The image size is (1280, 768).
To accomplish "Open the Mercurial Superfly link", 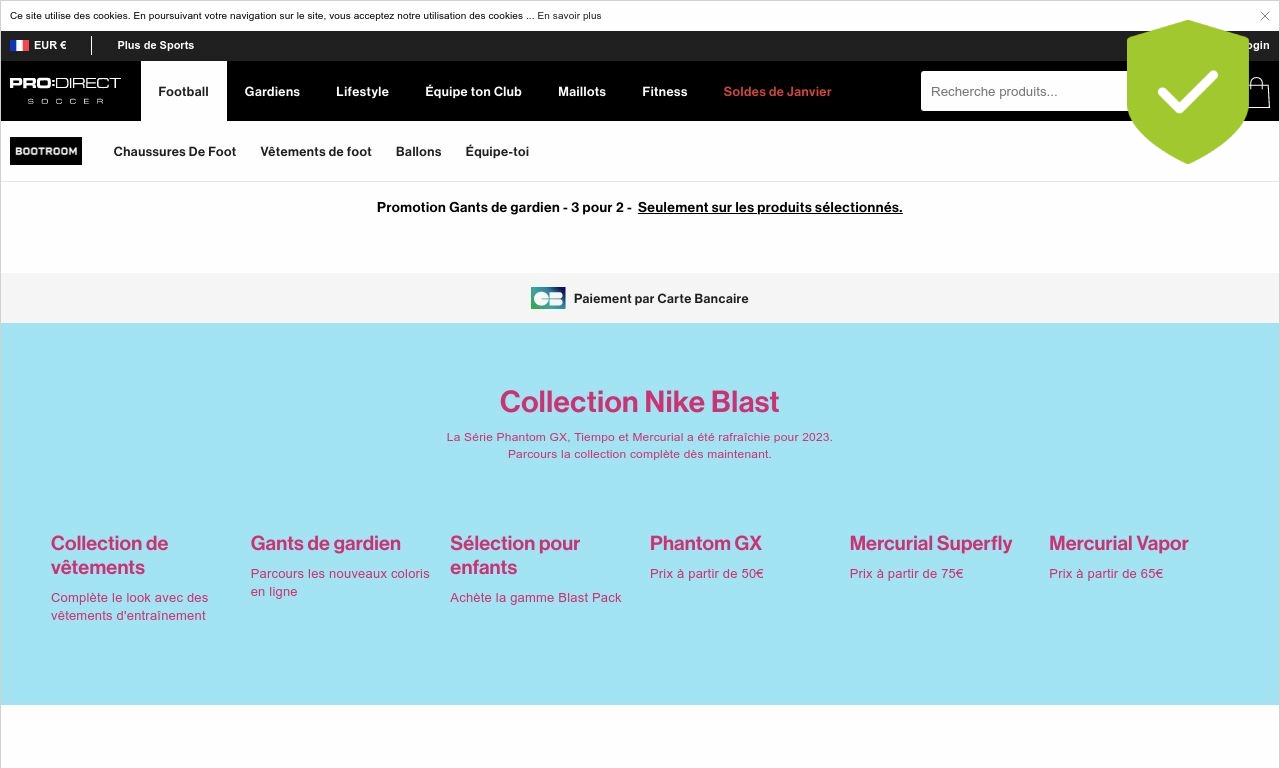I will click(x=931, y=543).
